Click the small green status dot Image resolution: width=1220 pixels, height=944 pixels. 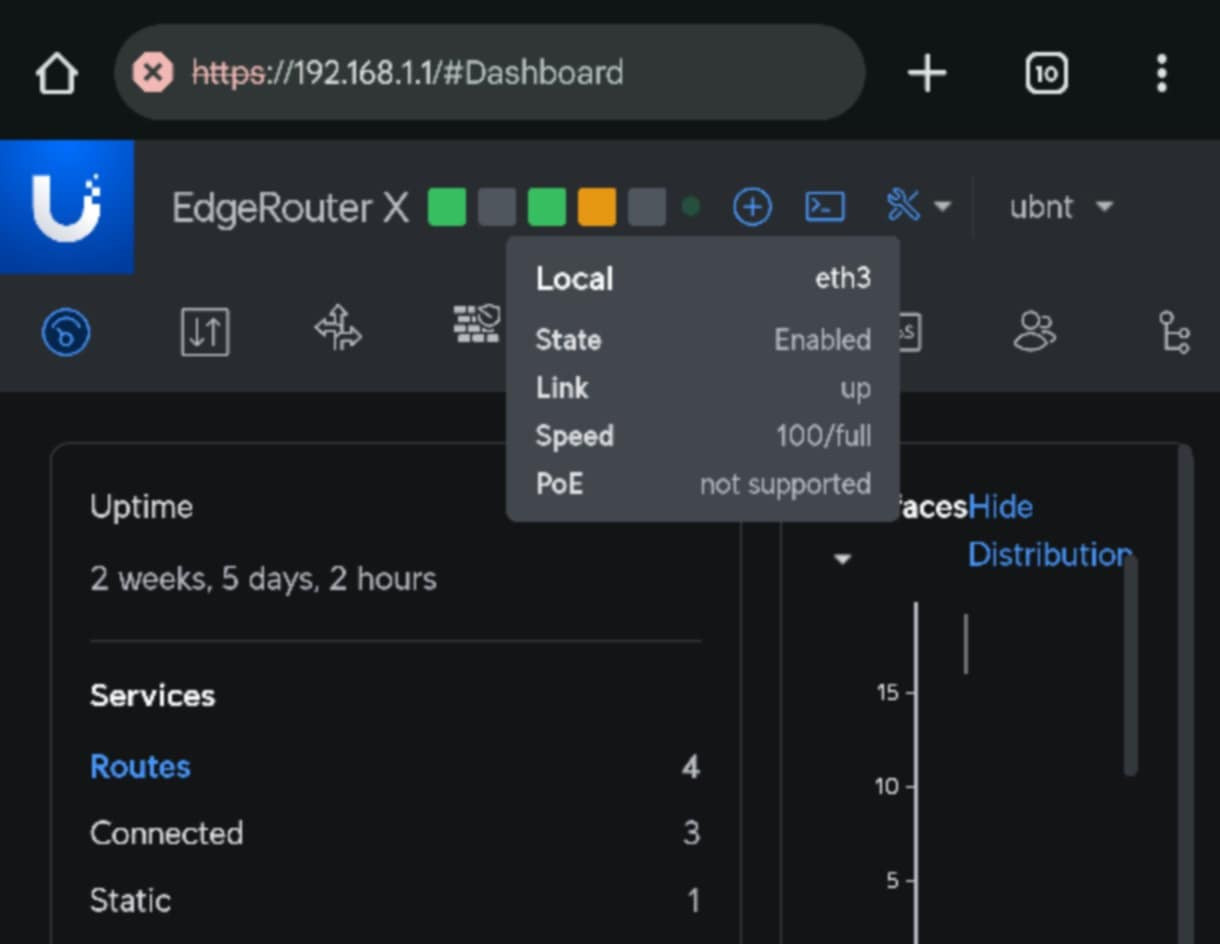tap(690, 207)
